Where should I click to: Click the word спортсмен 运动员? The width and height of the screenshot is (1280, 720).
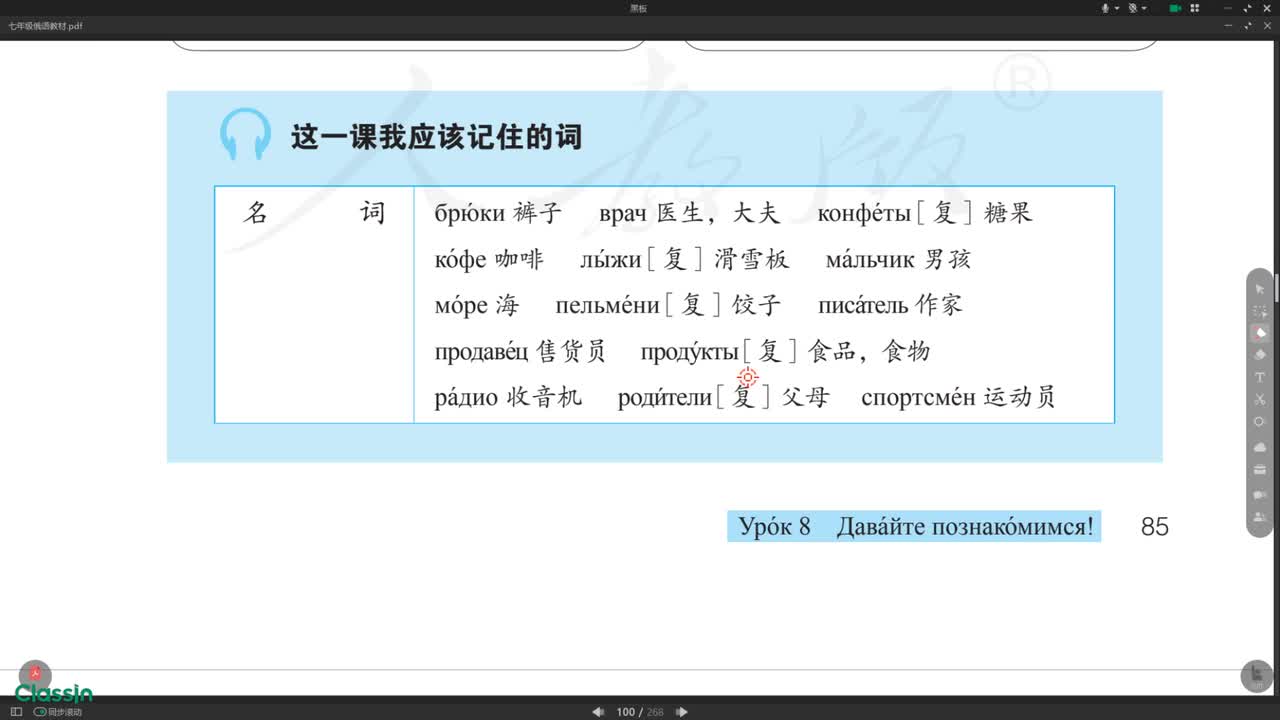point(958,397)
